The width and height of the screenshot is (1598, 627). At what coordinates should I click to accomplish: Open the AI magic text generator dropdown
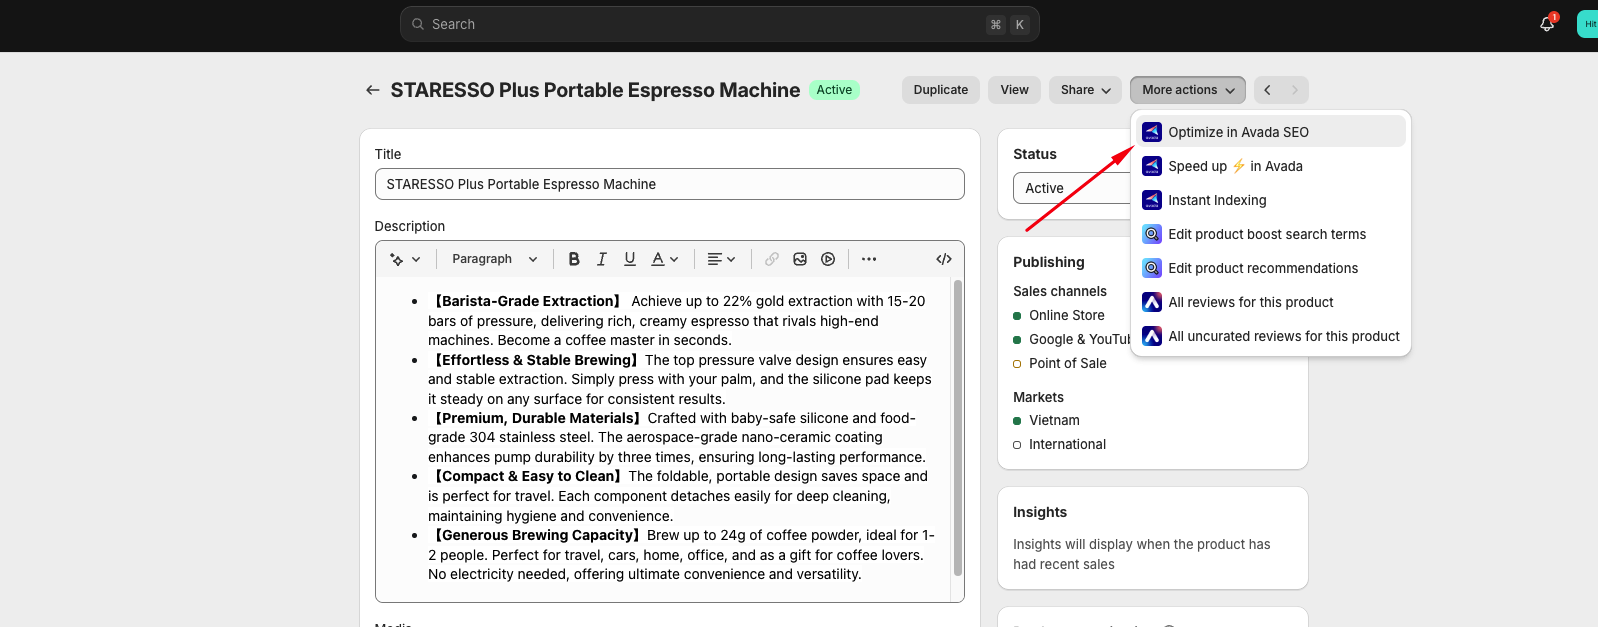tap(405, 259)
